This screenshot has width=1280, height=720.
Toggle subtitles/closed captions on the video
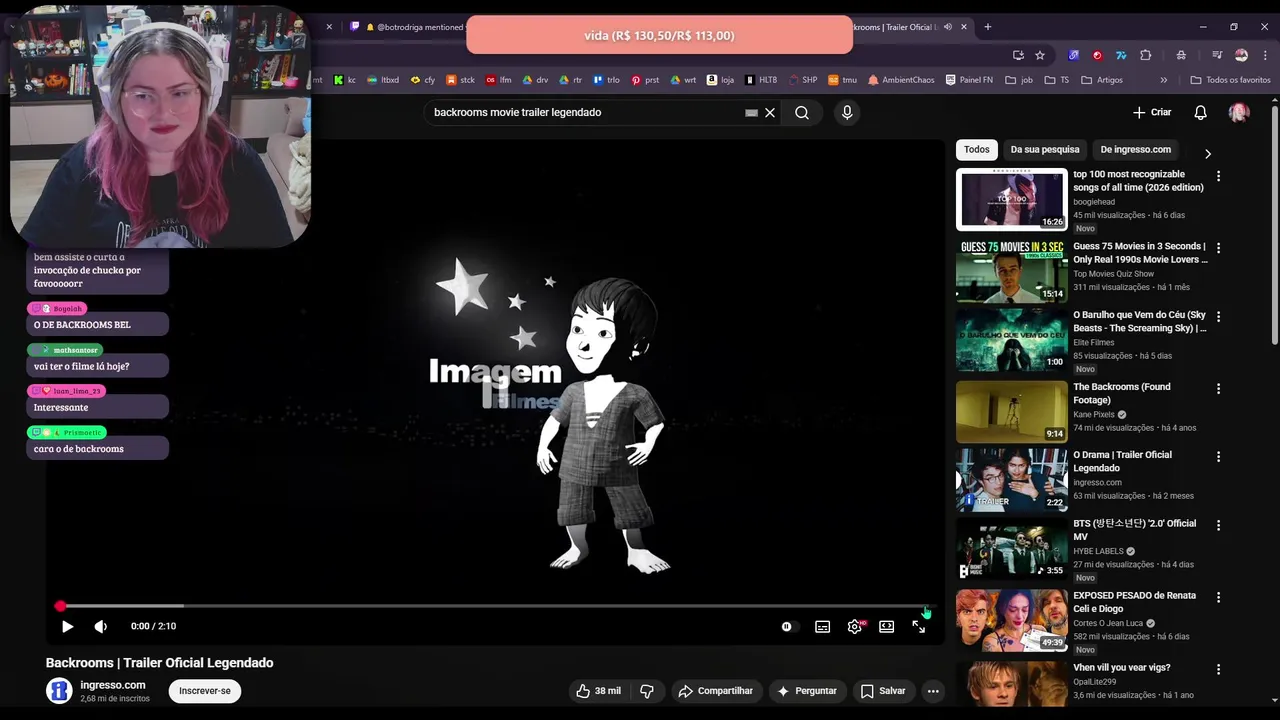click(822, 627)
